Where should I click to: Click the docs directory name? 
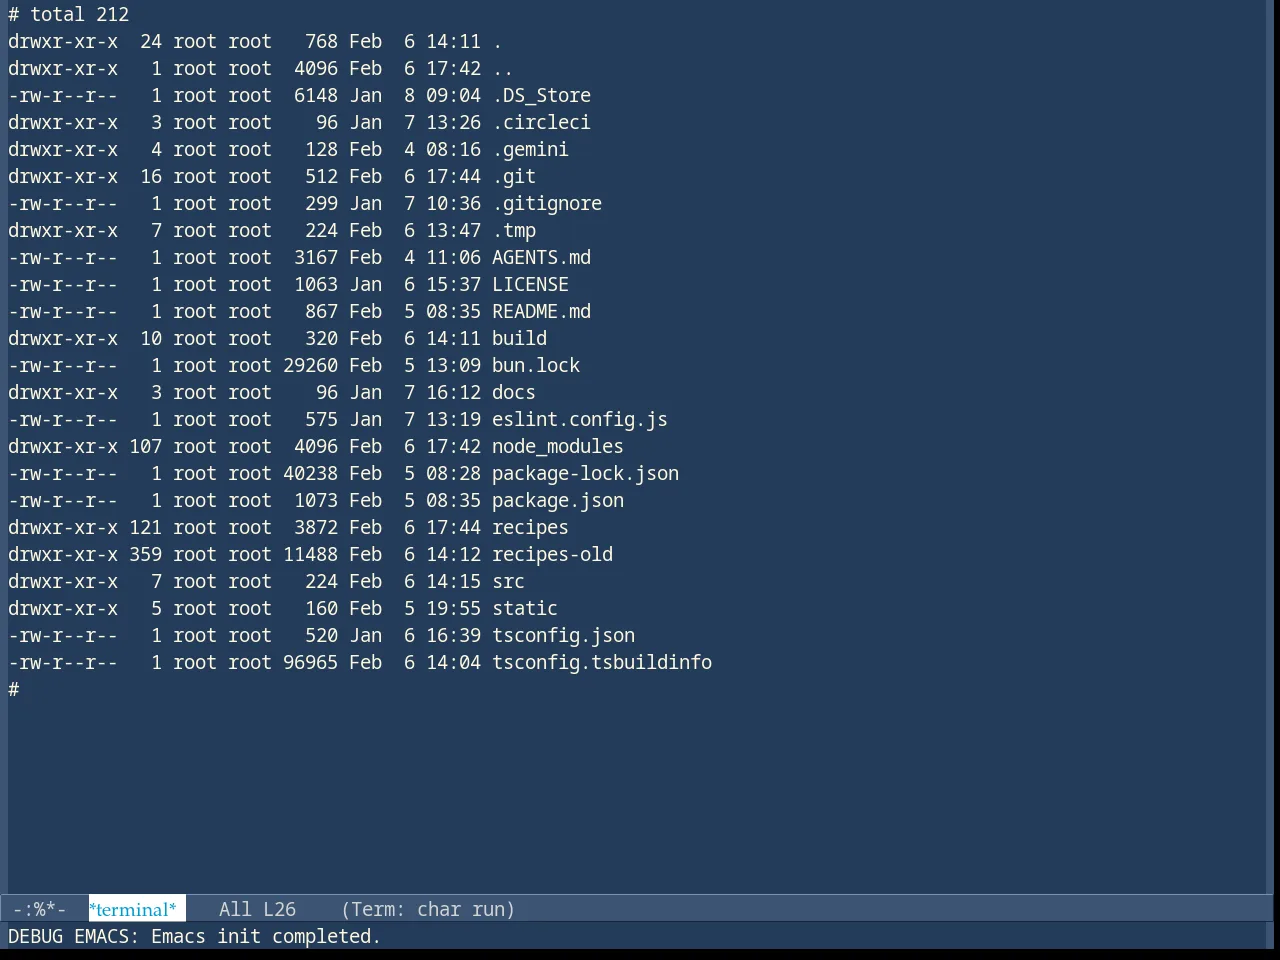(x=514, y=392)
